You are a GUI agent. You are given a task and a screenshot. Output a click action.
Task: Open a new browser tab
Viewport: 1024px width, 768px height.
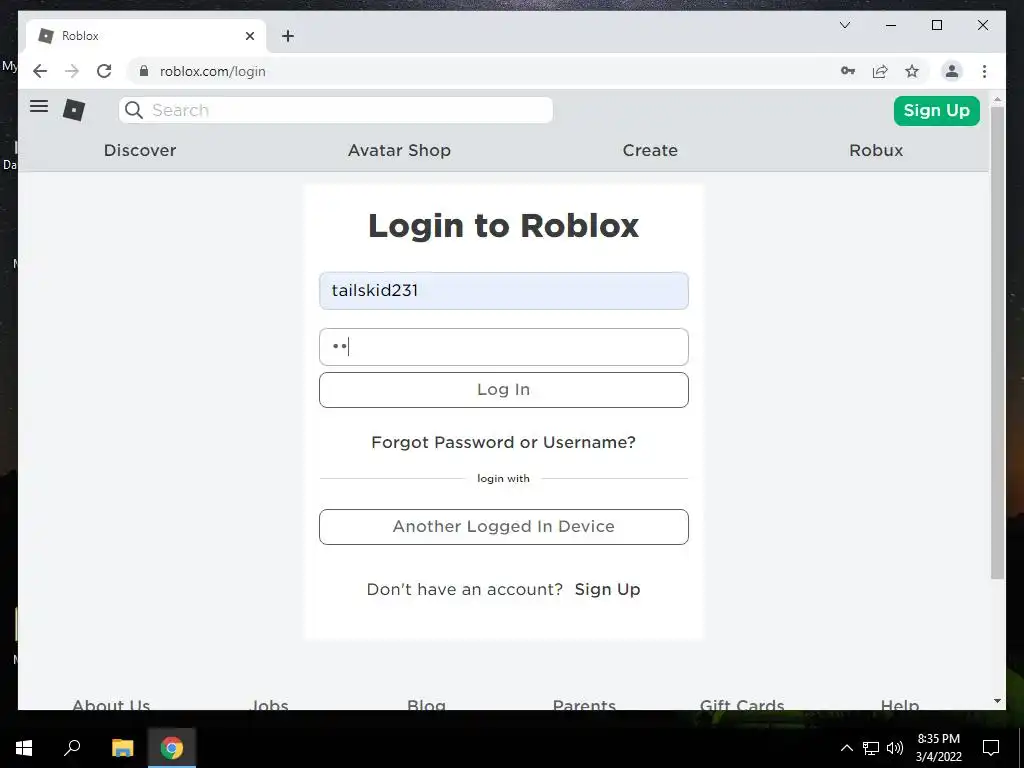tap(288, 36)
